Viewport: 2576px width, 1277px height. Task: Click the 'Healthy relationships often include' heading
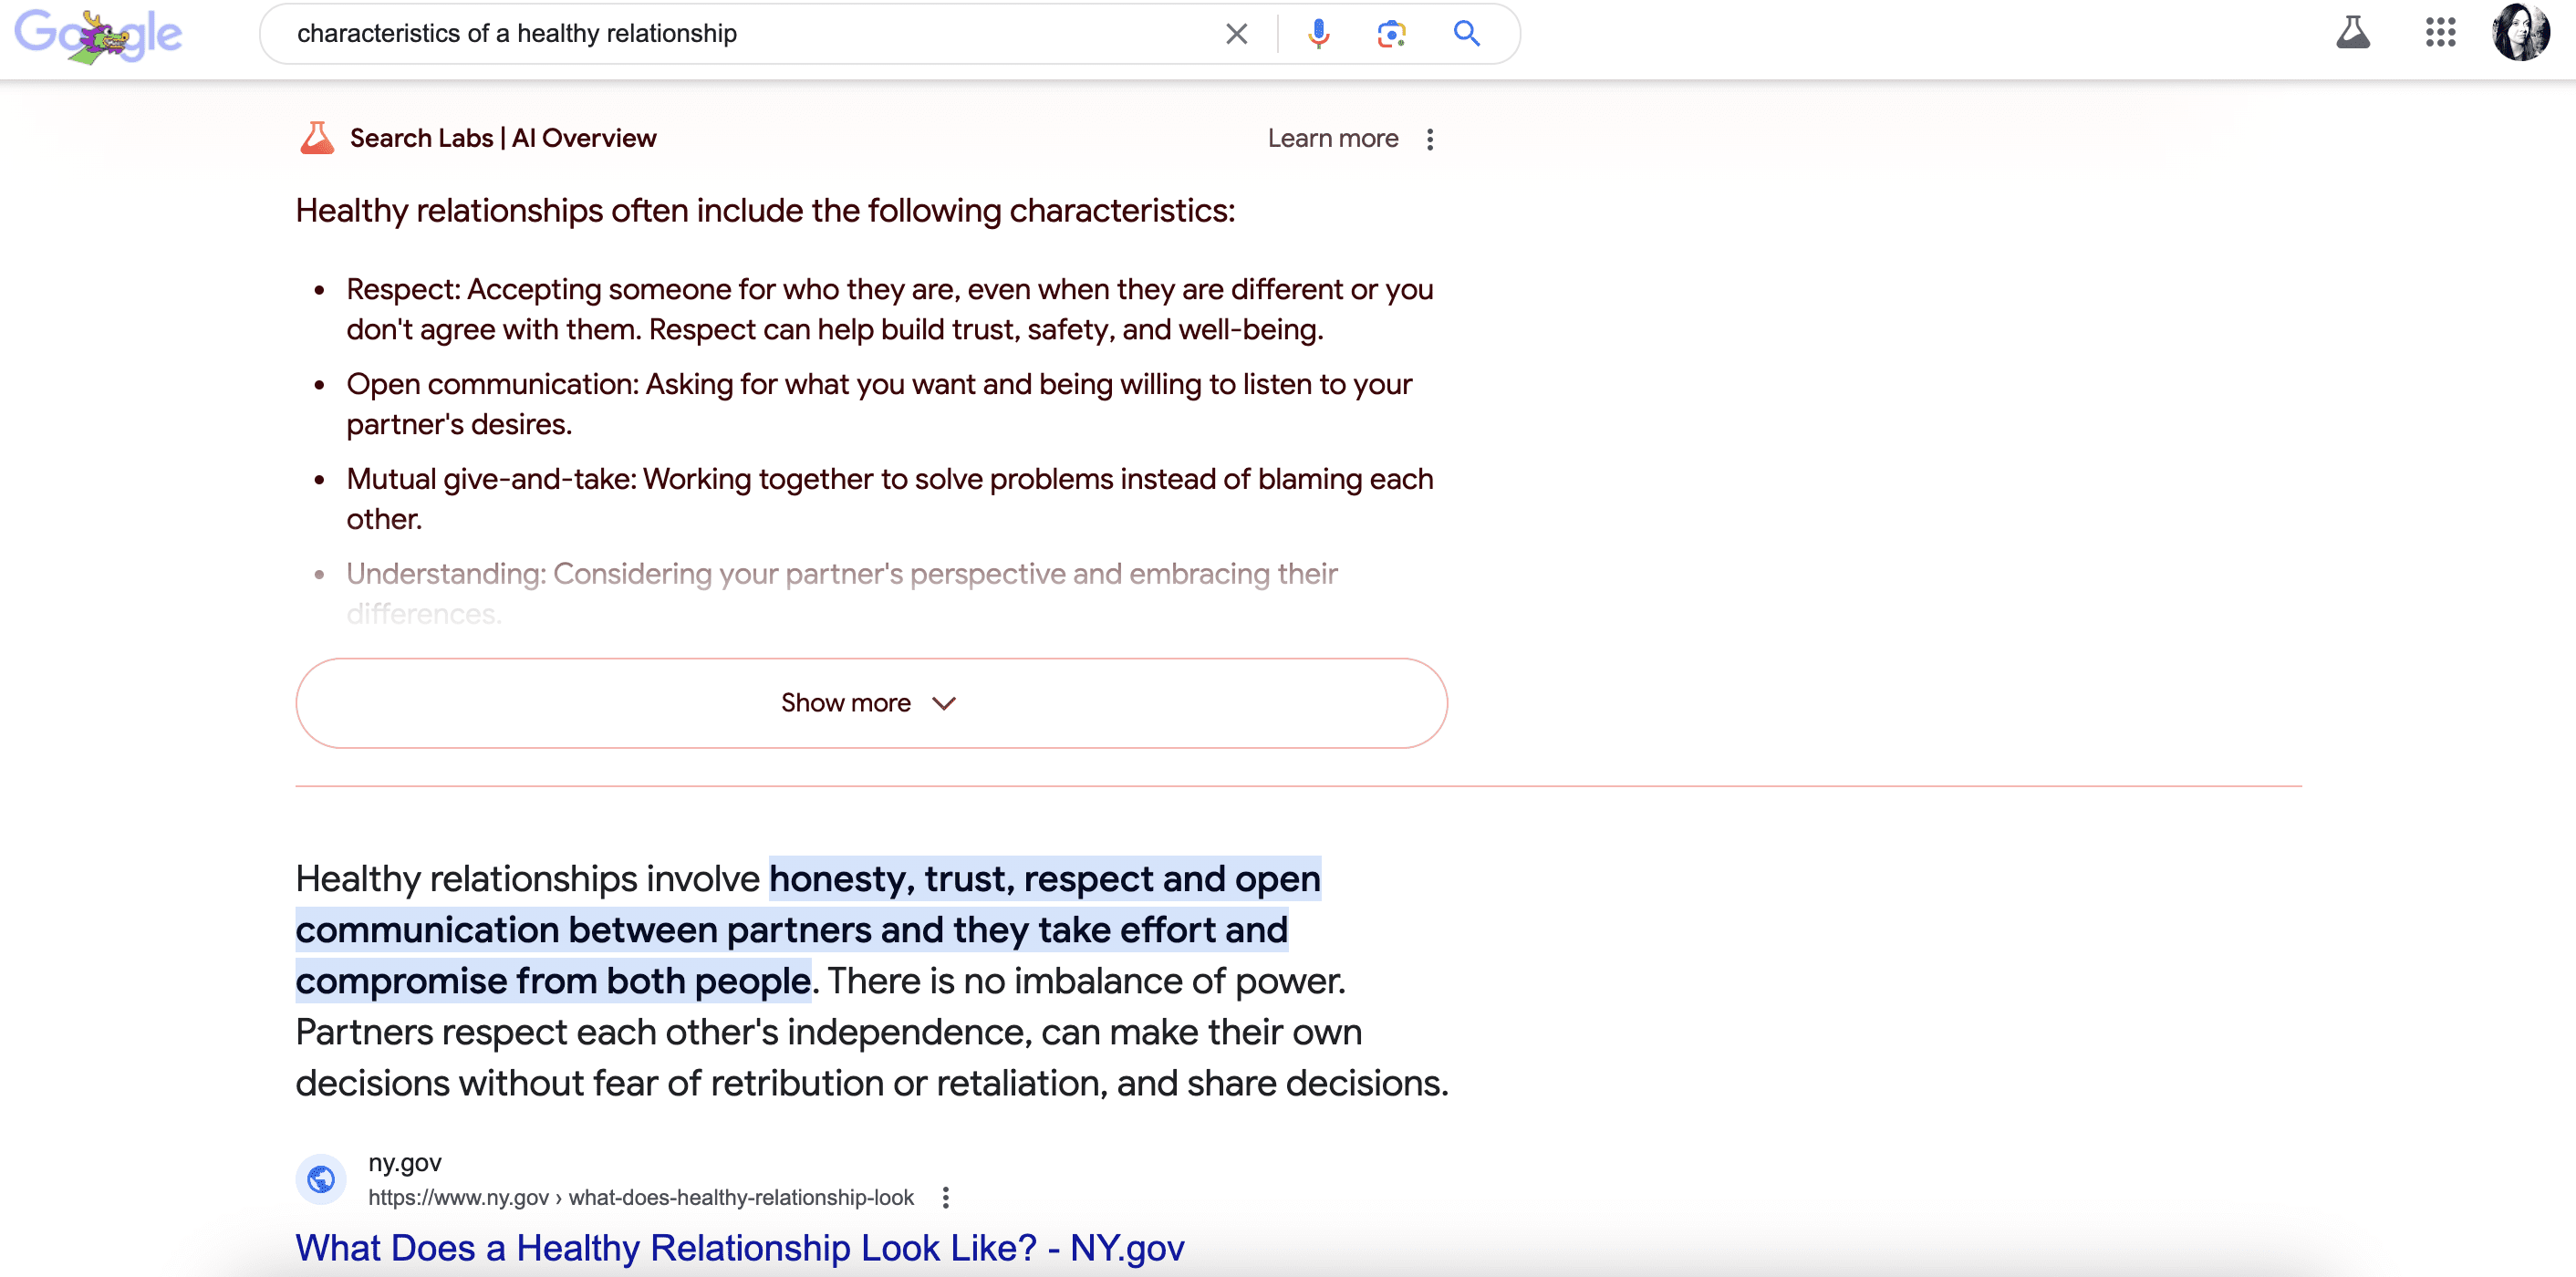765,211
